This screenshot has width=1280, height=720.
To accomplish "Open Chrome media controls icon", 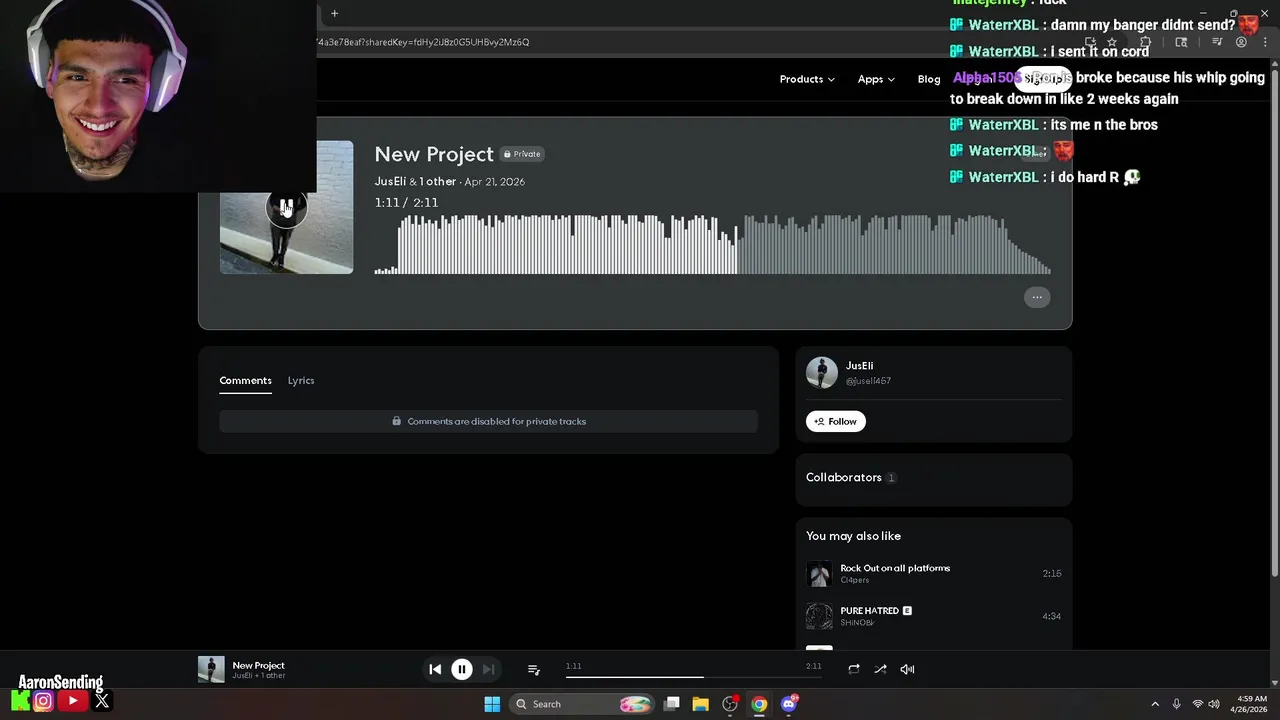I will [1217, 42].
